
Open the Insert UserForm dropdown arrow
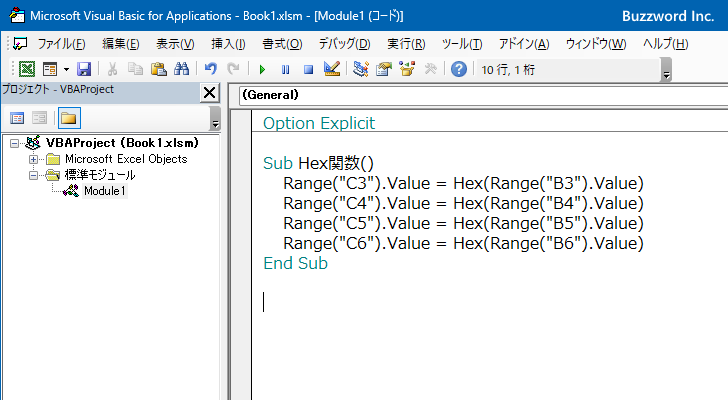click(66, 70)
